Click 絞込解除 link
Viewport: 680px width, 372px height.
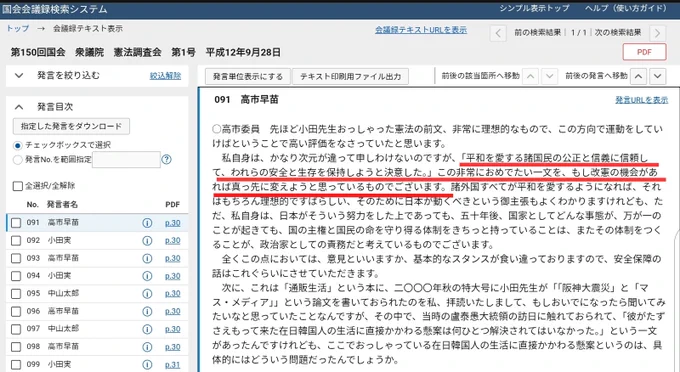tap(165, 75)
